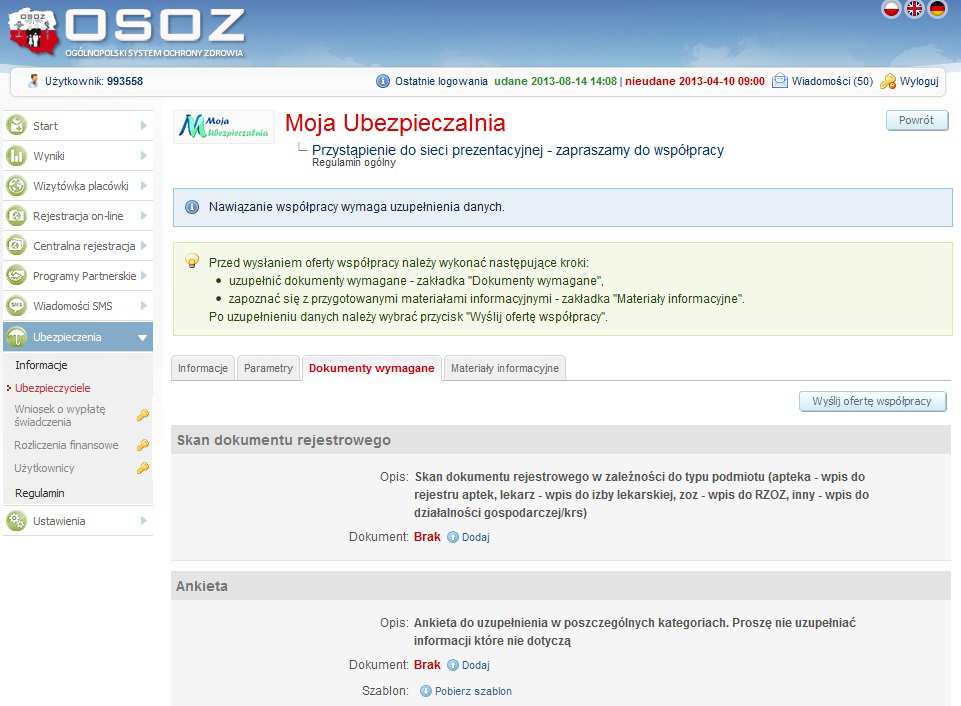Viewport: 961px width, 706px height.
Task: Click the Ubezpieczenia umbrella icon
Action: (17, 337)
